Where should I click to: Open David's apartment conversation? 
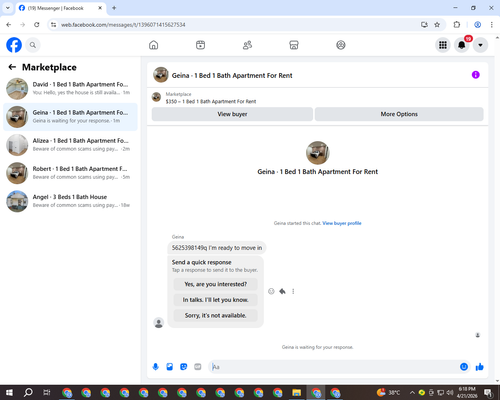[70, 89]
